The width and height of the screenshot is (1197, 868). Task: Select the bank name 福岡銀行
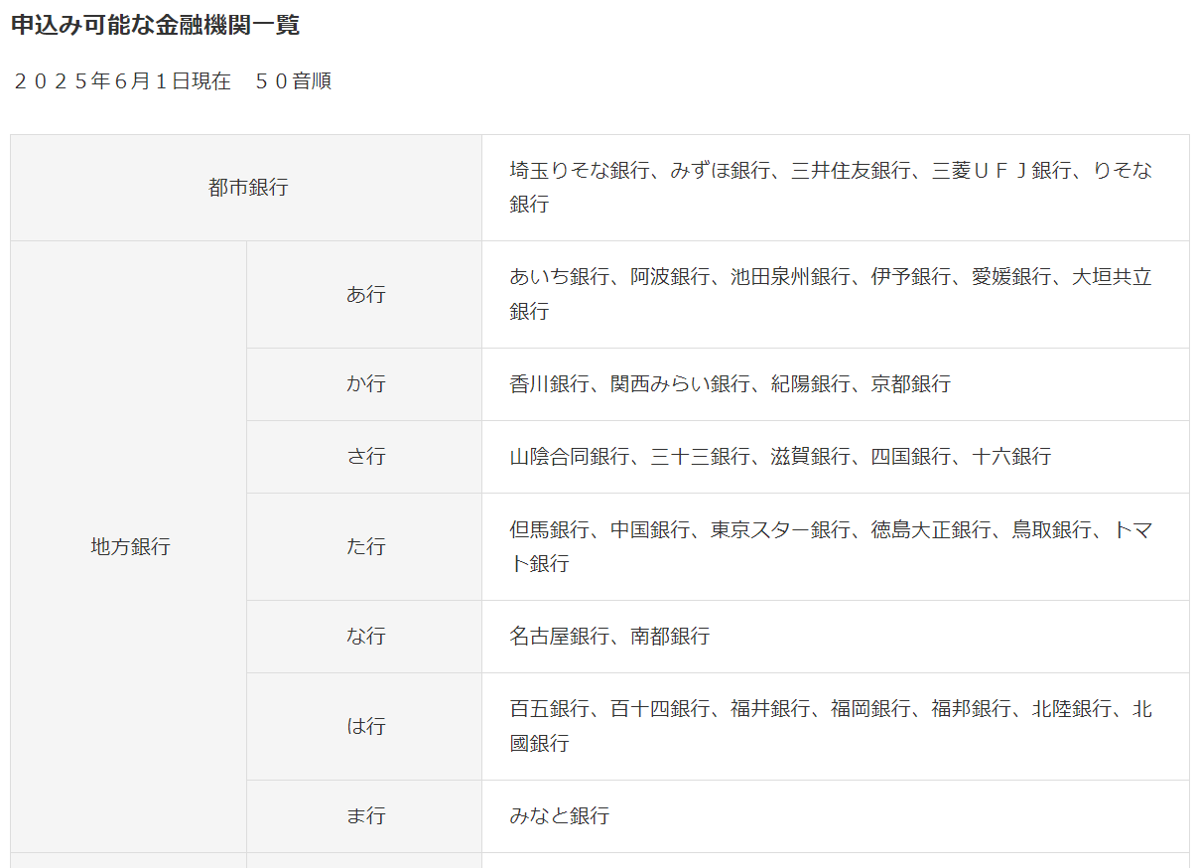[x=870, y=708]
